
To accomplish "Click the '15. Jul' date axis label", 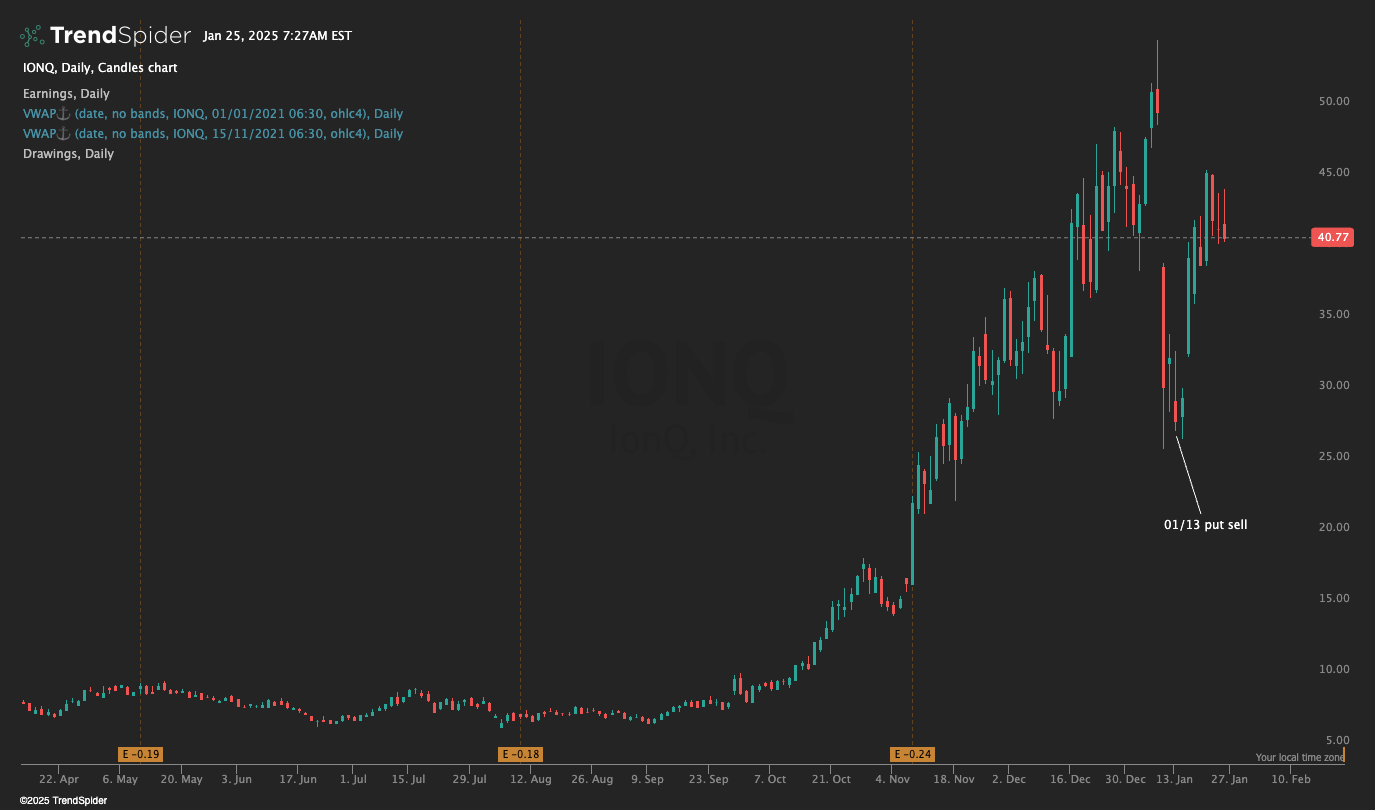I will (409, 779).
